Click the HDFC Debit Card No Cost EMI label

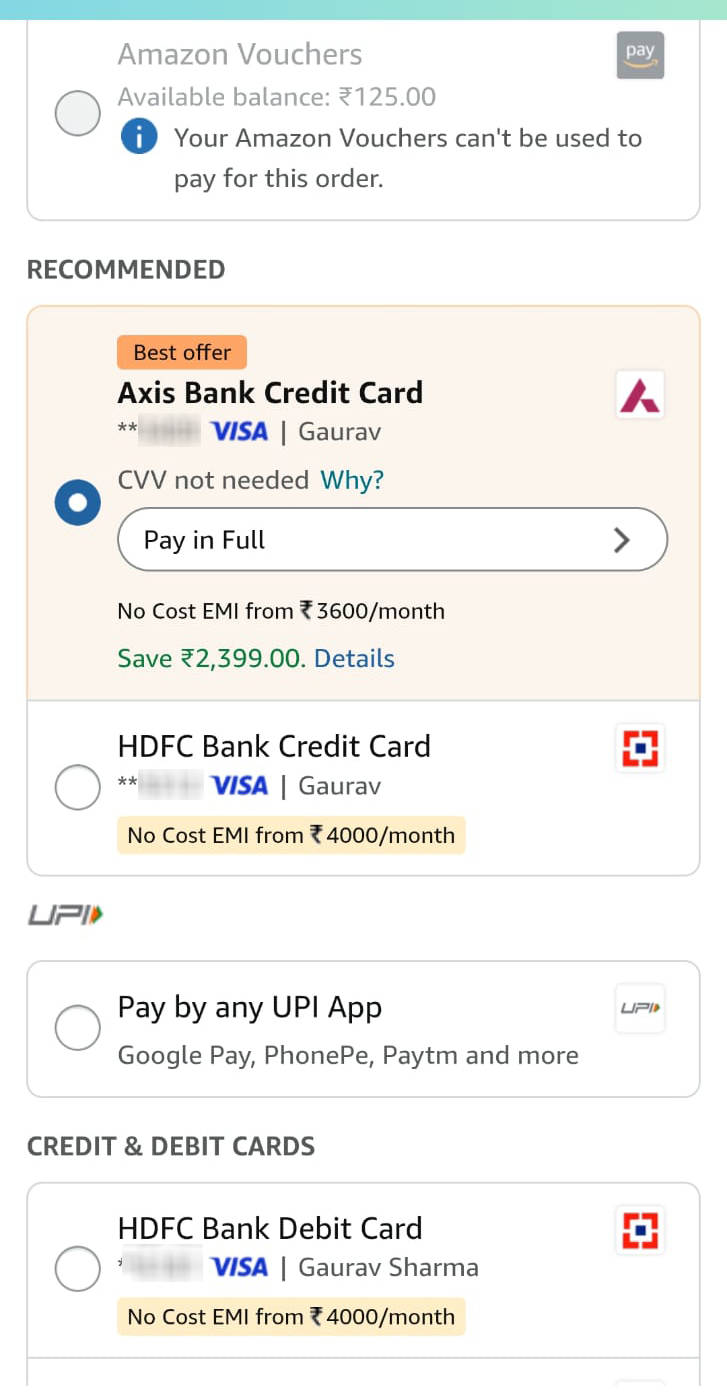point(291,1317)
